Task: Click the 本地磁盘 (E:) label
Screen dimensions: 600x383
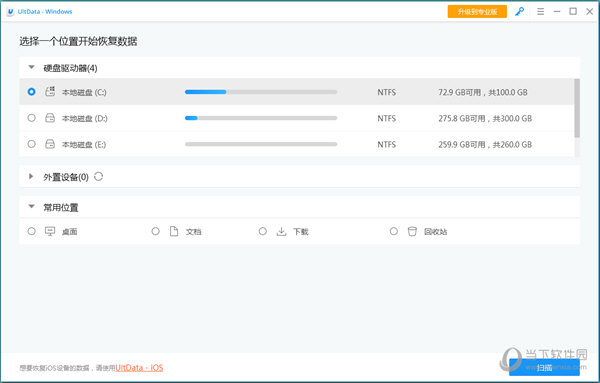Action: (84, 145)
